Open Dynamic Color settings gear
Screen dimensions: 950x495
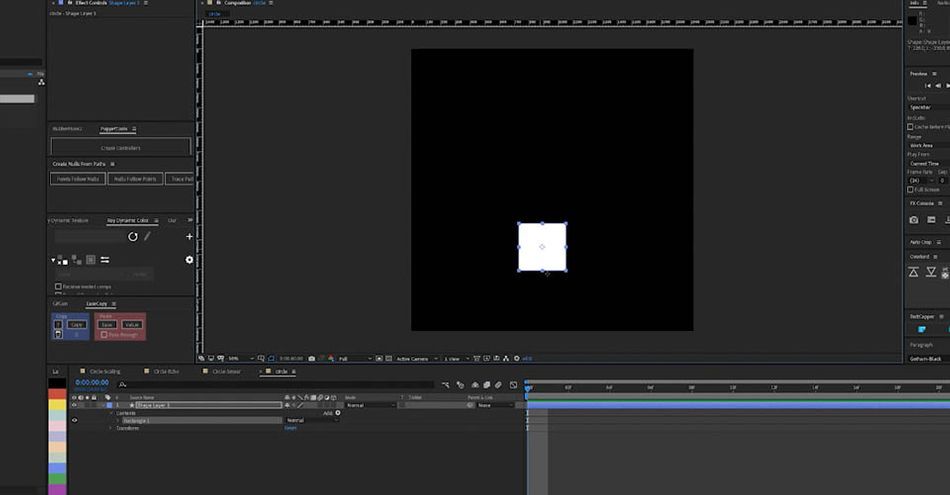[x=189, y=259]
